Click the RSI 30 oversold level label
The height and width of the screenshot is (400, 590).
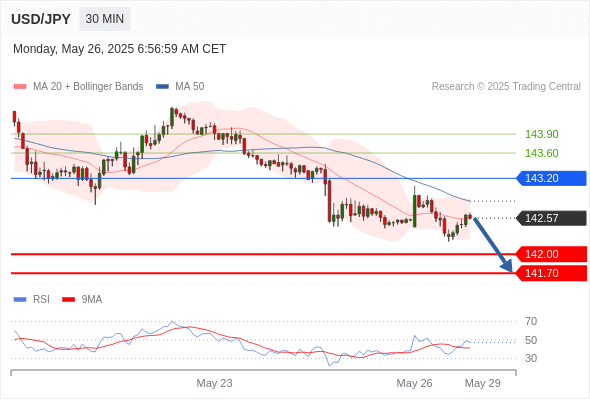531,358
